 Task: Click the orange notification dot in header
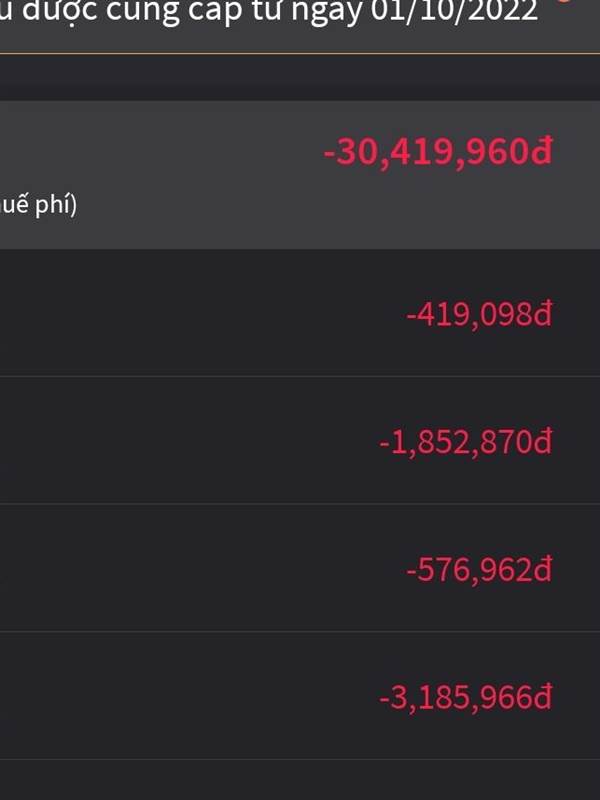point(564,1)
